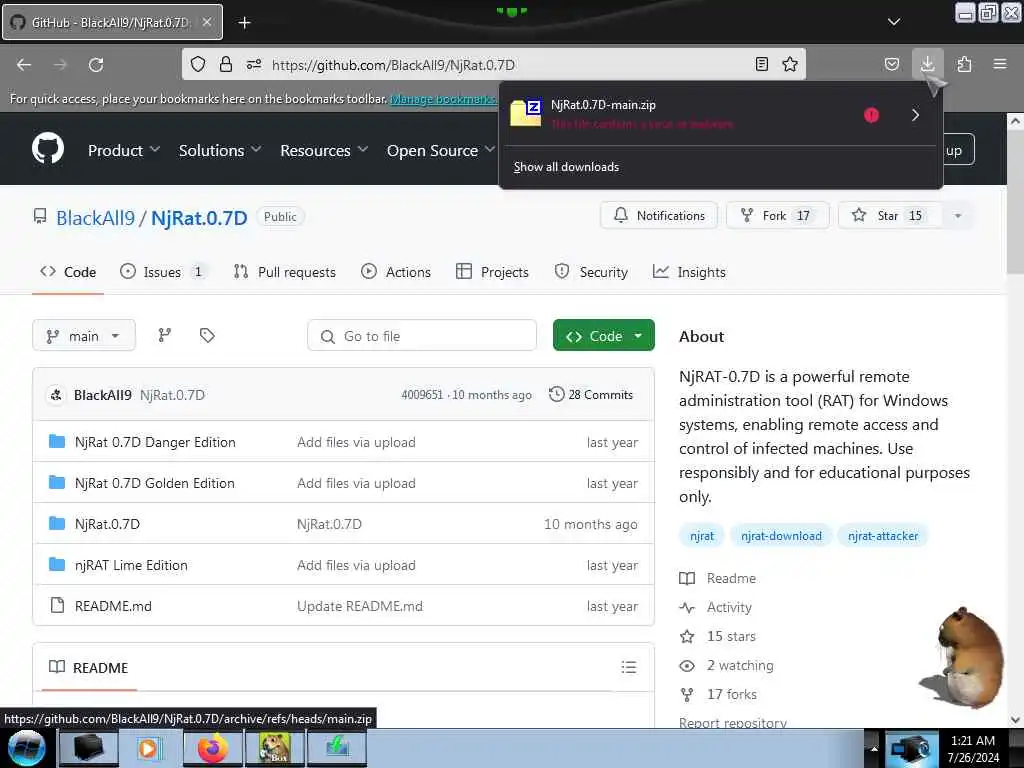Open commit hash 4009651

click(x=422, y=395)
